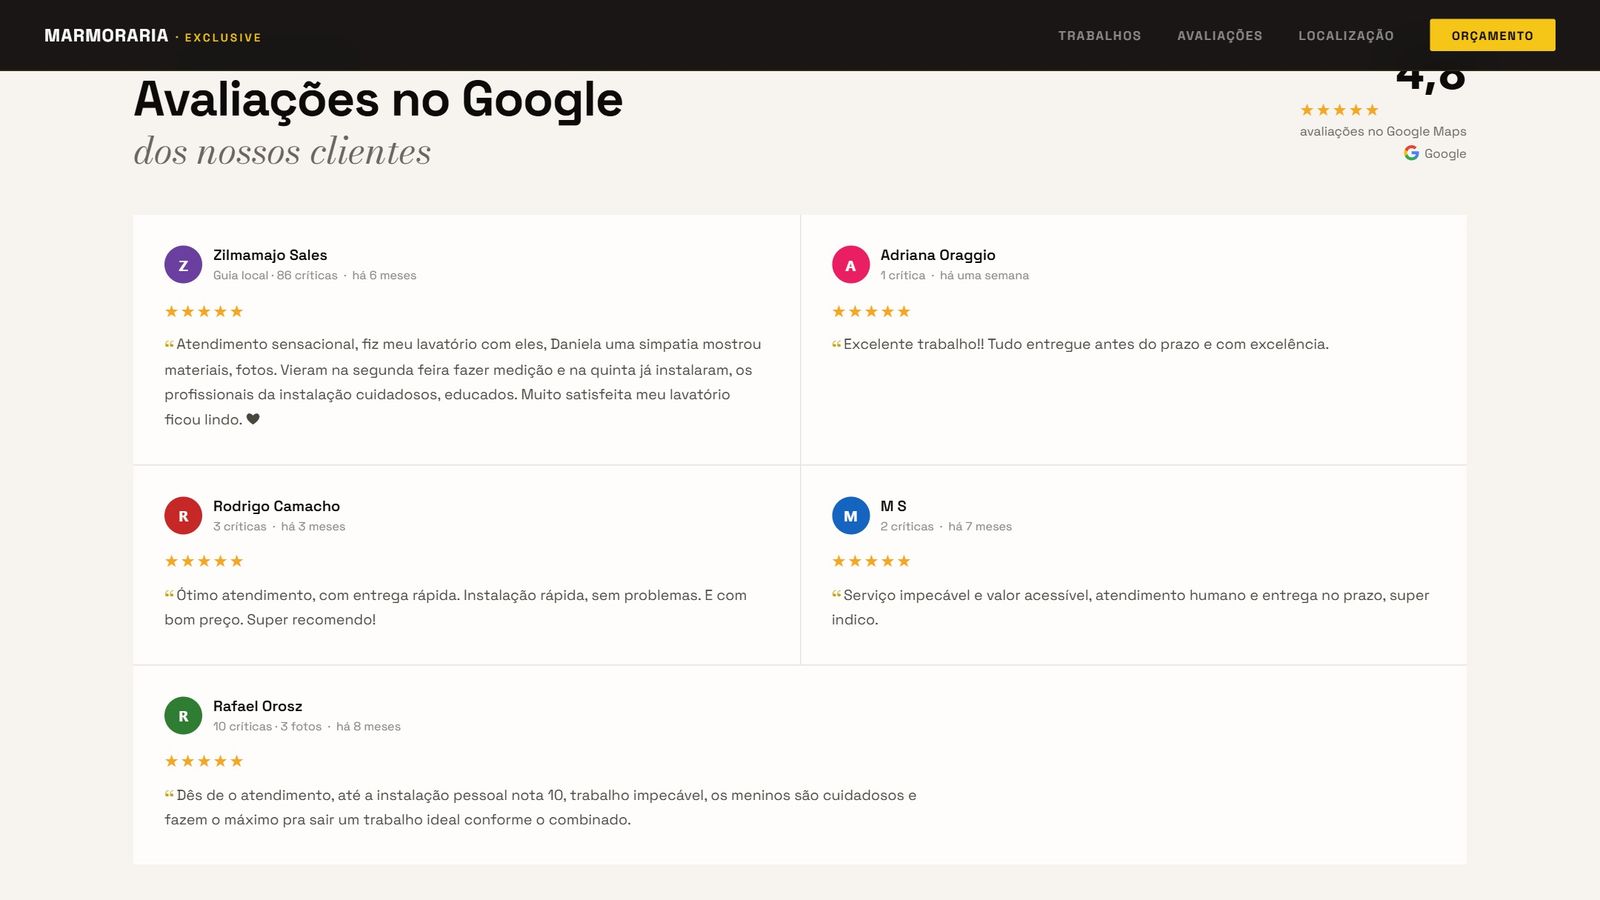Click the pink A avatar of Adriana Oraggio
1600x900 pixels.
click(x=850, y=265)
